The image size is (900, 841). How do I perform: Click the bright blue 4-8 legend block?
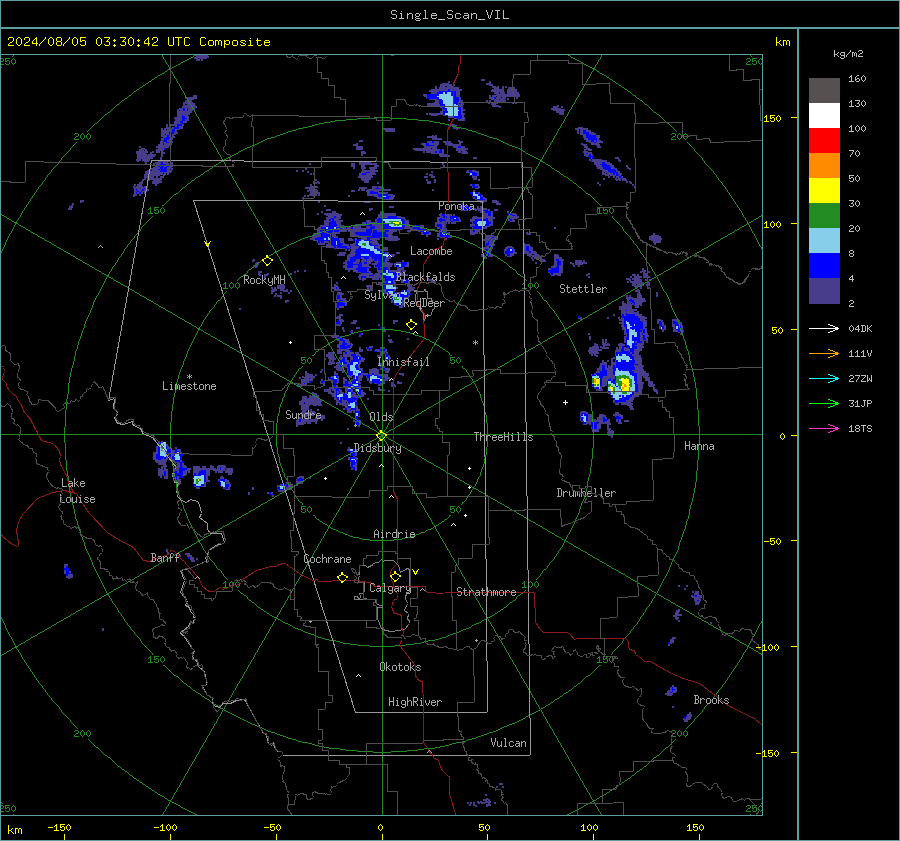[824, 265]
